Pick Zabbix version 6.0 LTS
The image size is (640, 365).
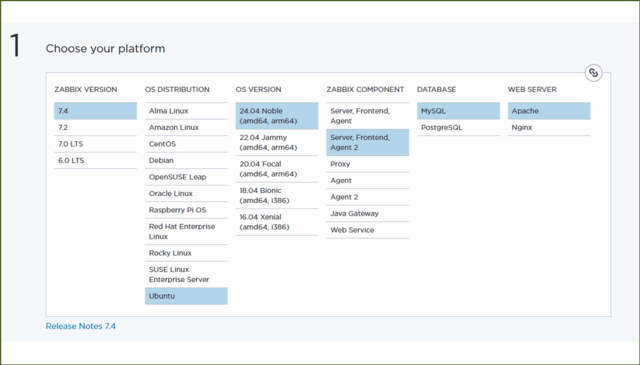coord(96,160)
